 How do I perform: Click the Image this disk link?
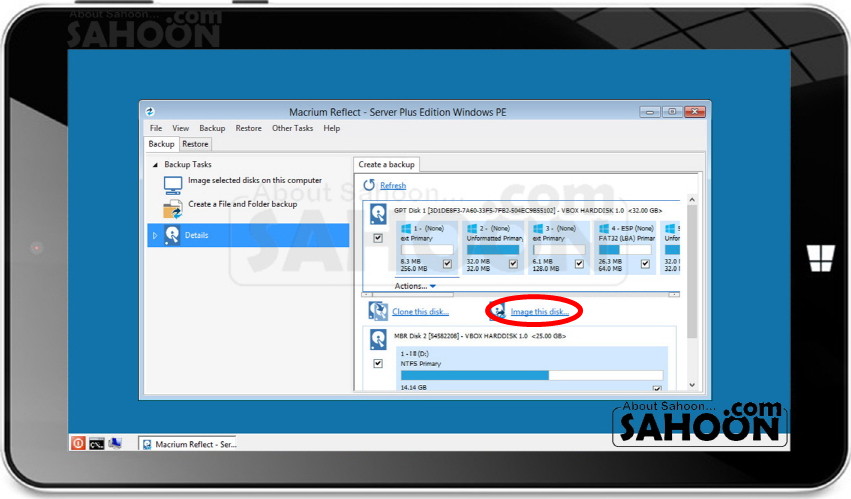pyautogui.click(x=539, y=312)
